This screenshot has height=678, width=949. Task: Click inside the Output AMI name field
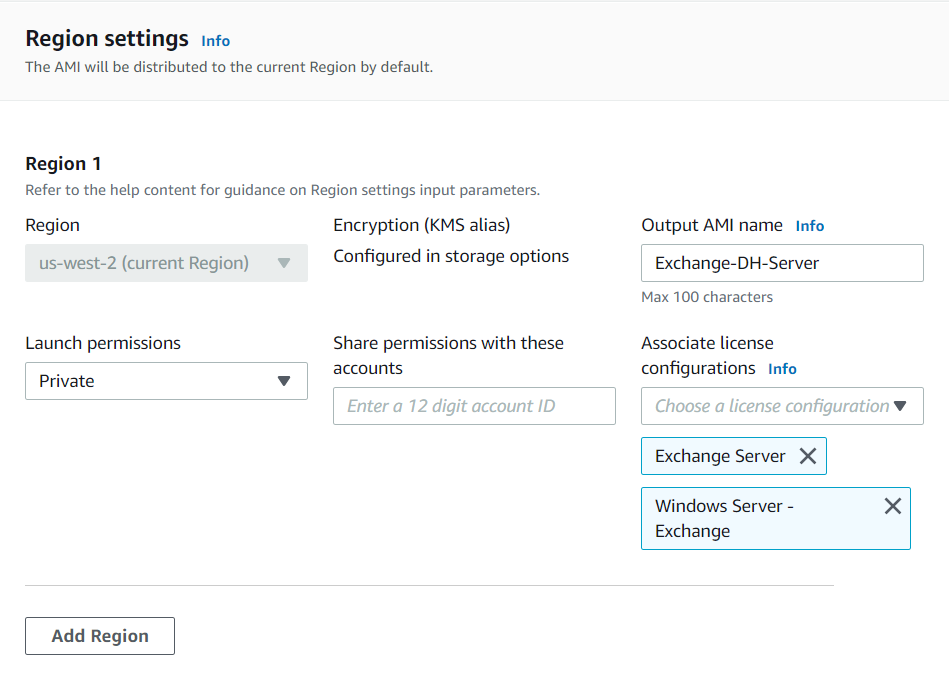pyautogui.click(x=782, y=263)
